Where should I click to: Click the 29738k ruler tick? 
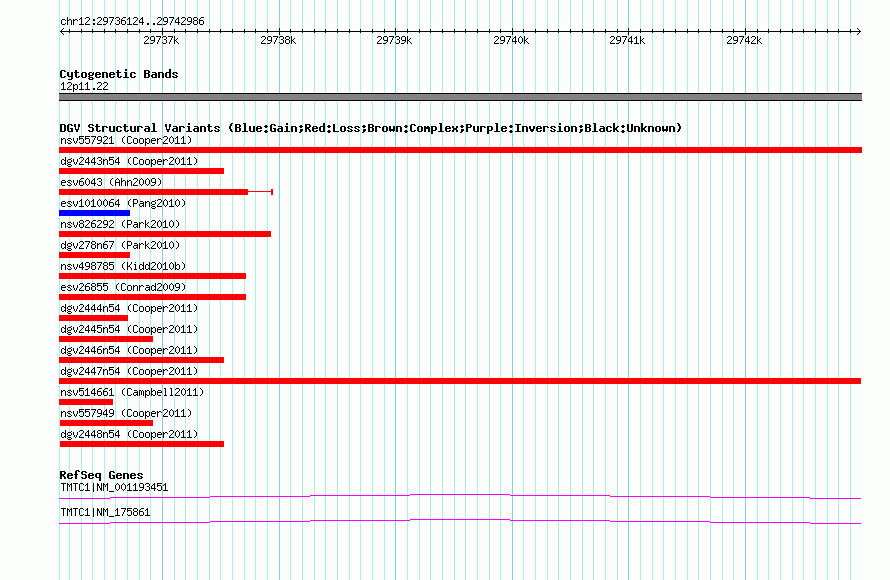coord(278,40)
